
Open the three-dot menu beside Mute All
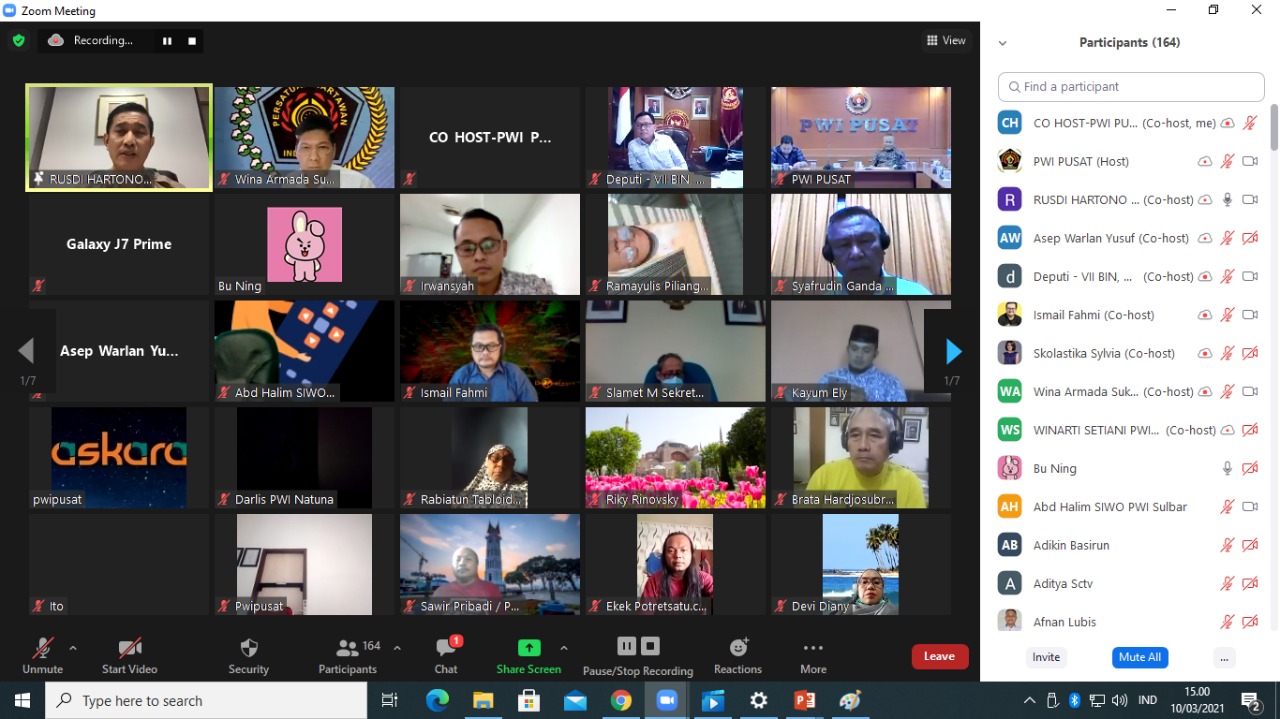1224,657
